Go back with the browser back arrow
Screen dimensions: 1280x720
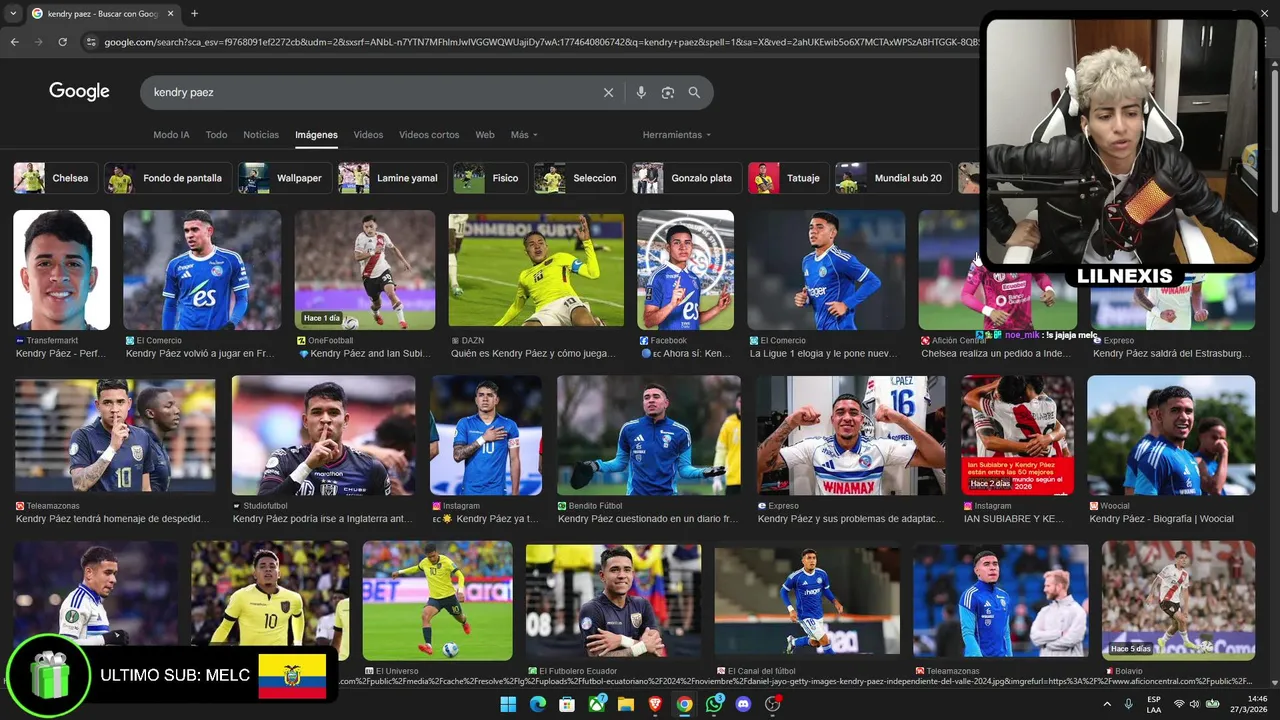[14, 42]
